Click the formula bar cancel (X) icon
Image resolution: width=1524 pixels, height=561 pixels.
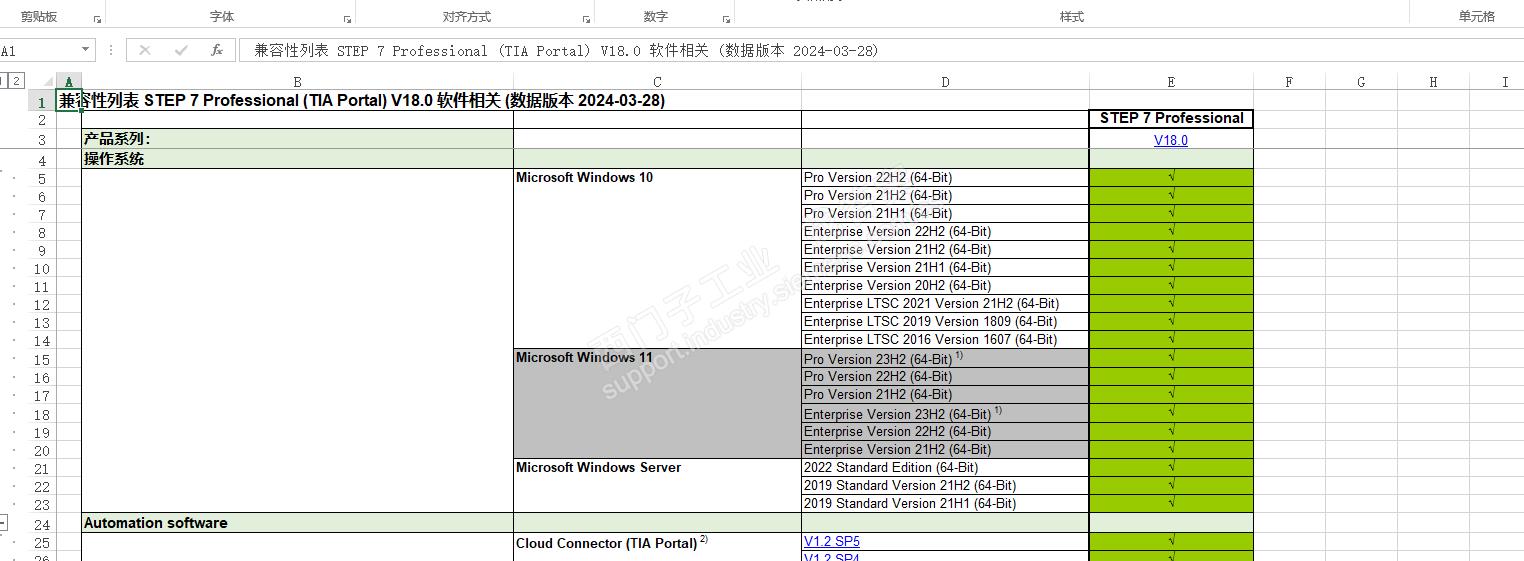pos(145,50)
